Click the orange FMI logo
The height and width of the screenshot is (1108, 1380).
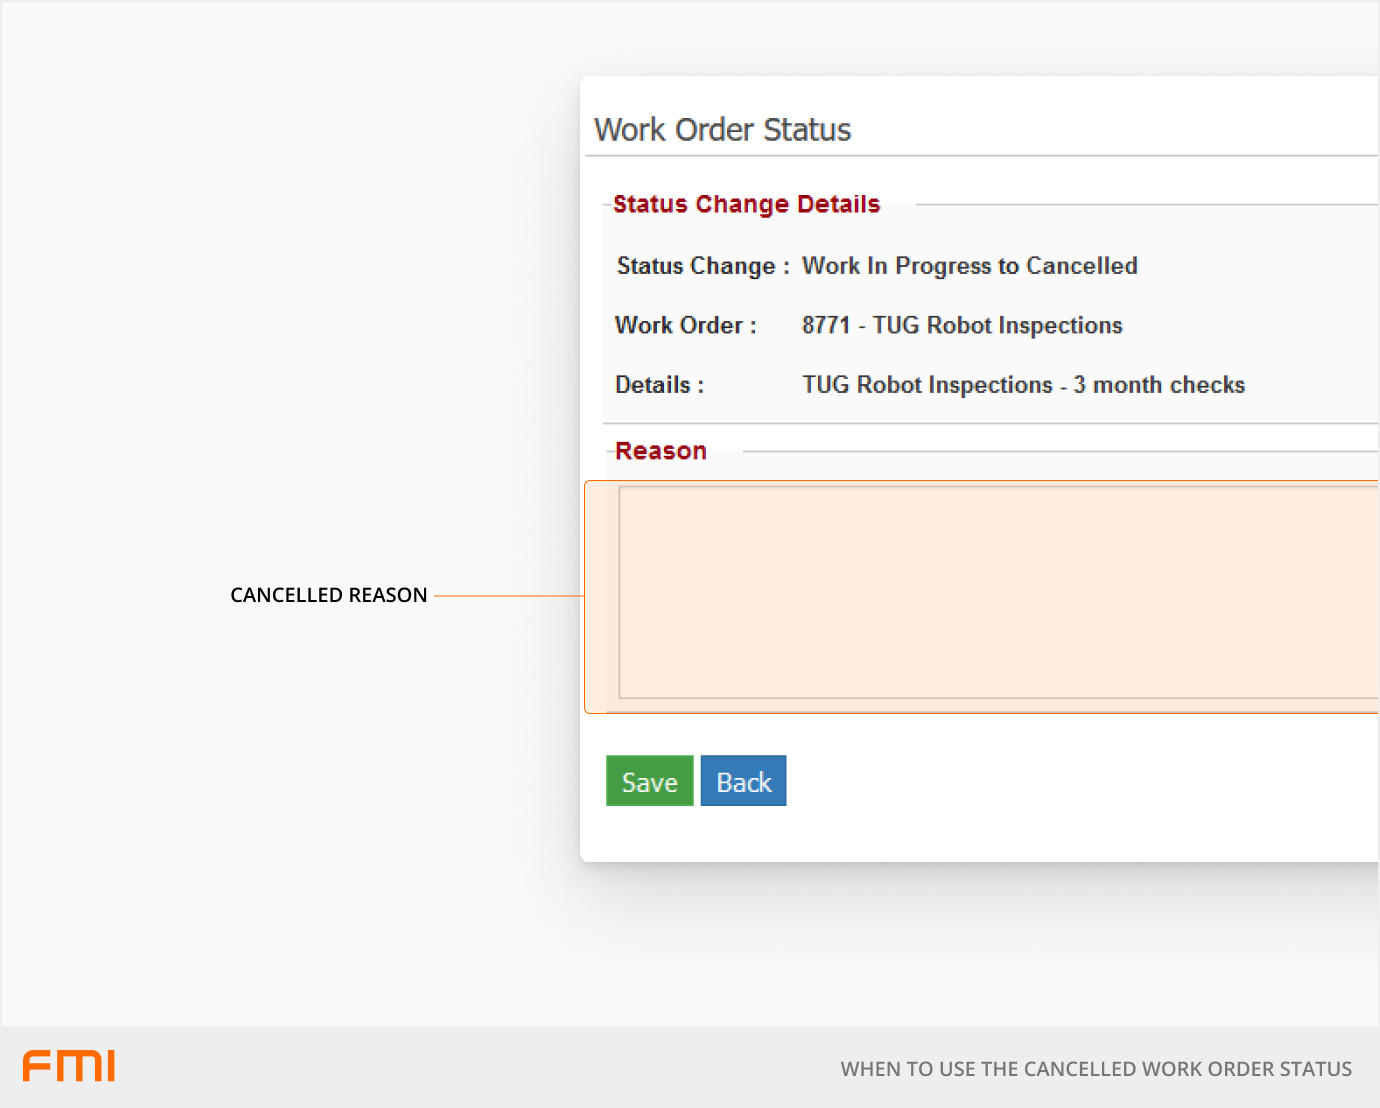(69, 1066)
